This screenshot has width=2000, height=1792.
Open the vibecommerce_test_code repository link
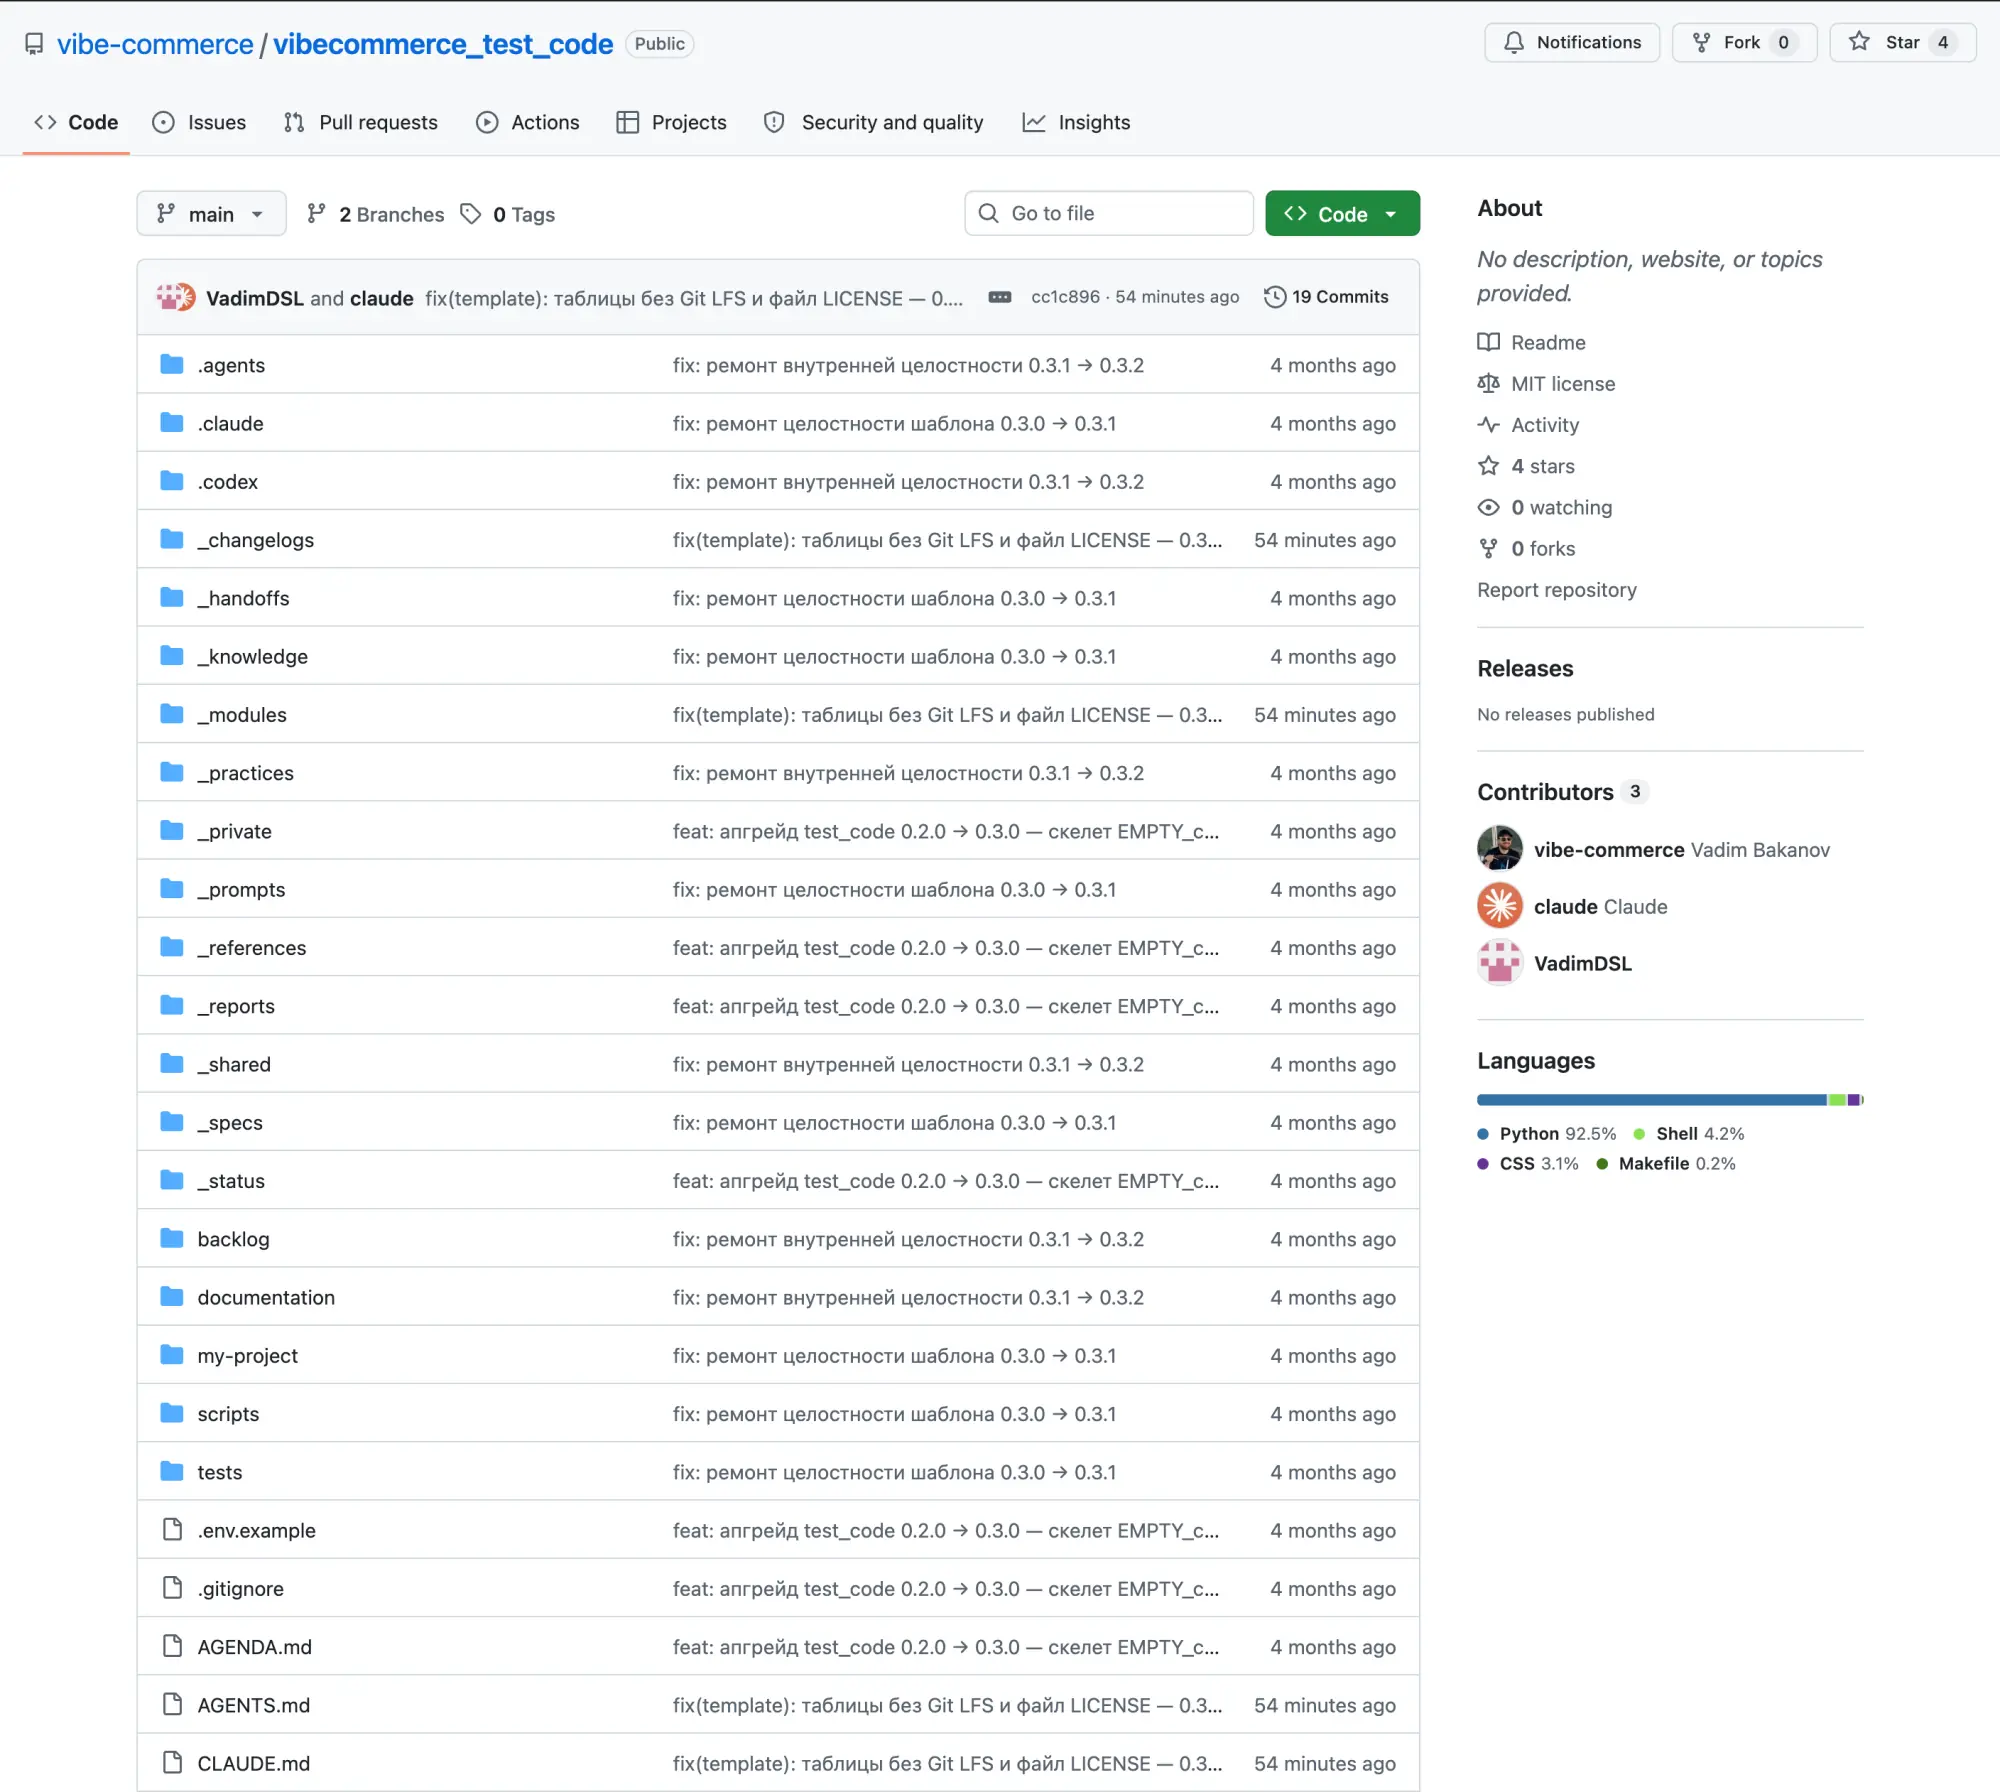pos(443,44)
